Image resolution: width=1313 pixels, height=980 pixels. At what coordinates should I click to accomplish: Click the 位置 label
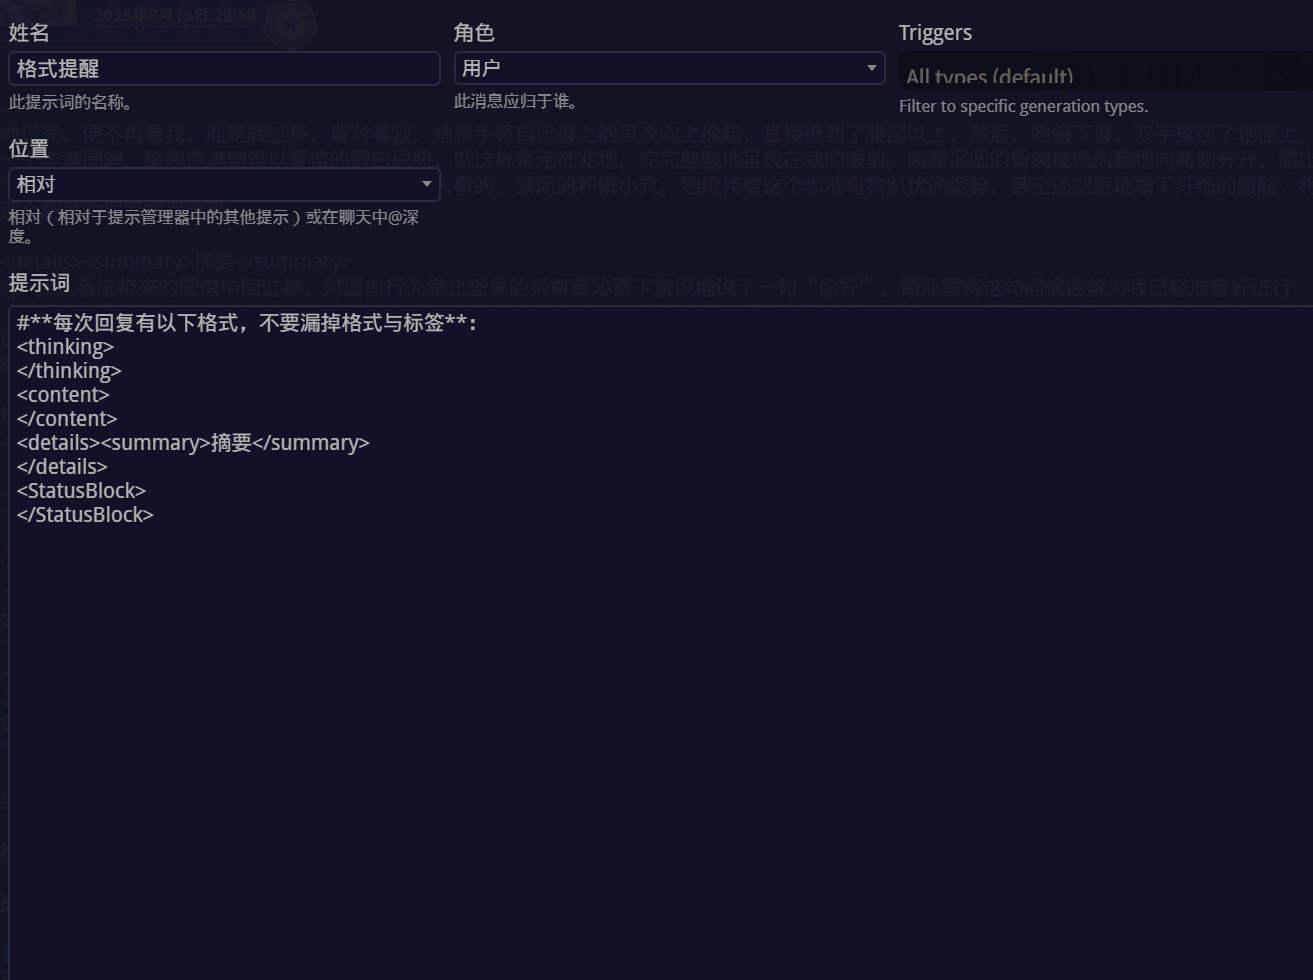pyautogui.click(x=29, y=148)
